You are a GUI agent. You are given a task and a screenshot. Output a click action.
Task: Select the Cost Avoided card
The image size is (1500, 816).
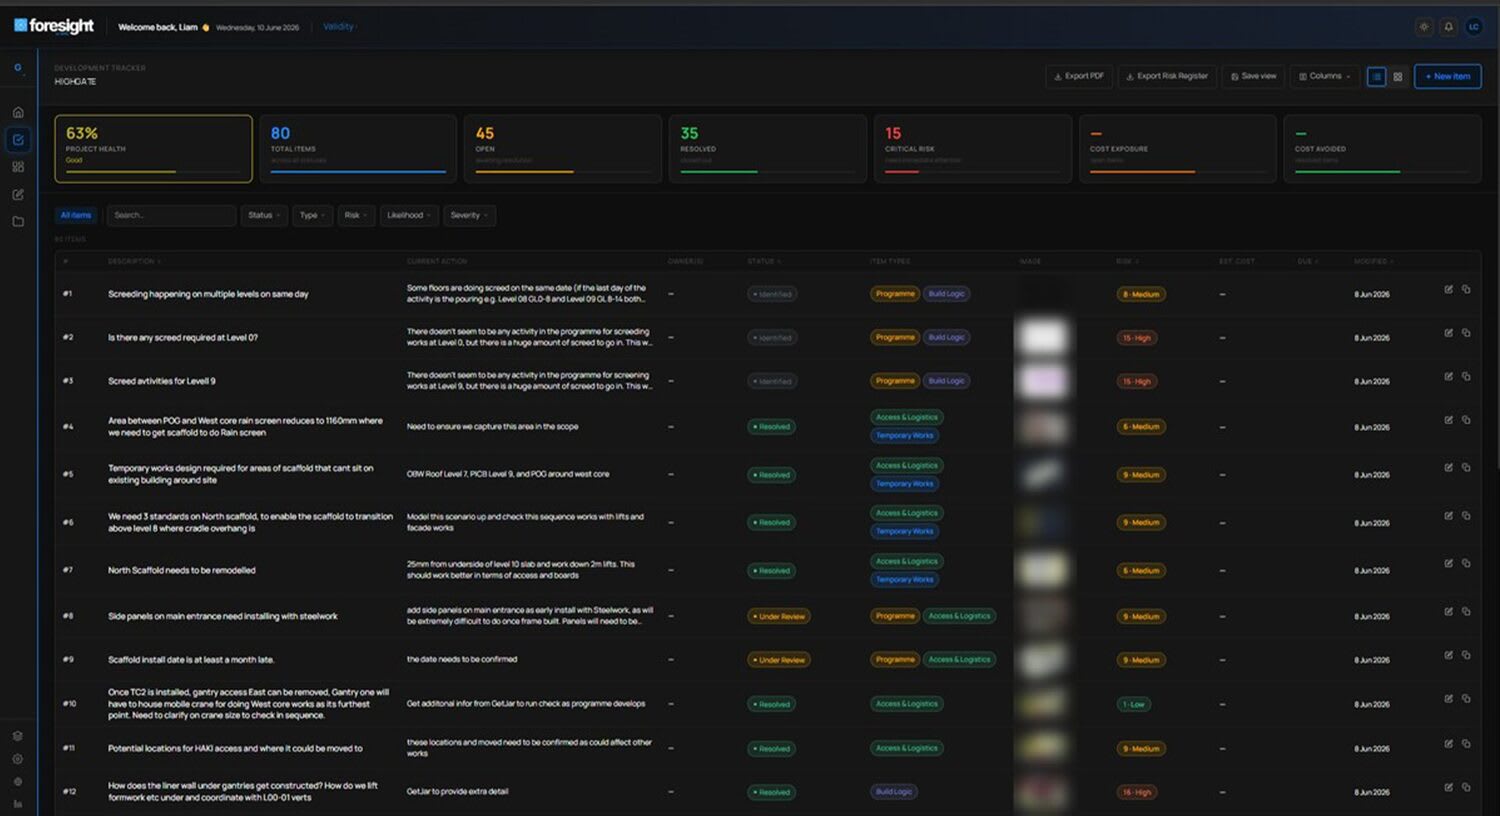pos(1382,148)
